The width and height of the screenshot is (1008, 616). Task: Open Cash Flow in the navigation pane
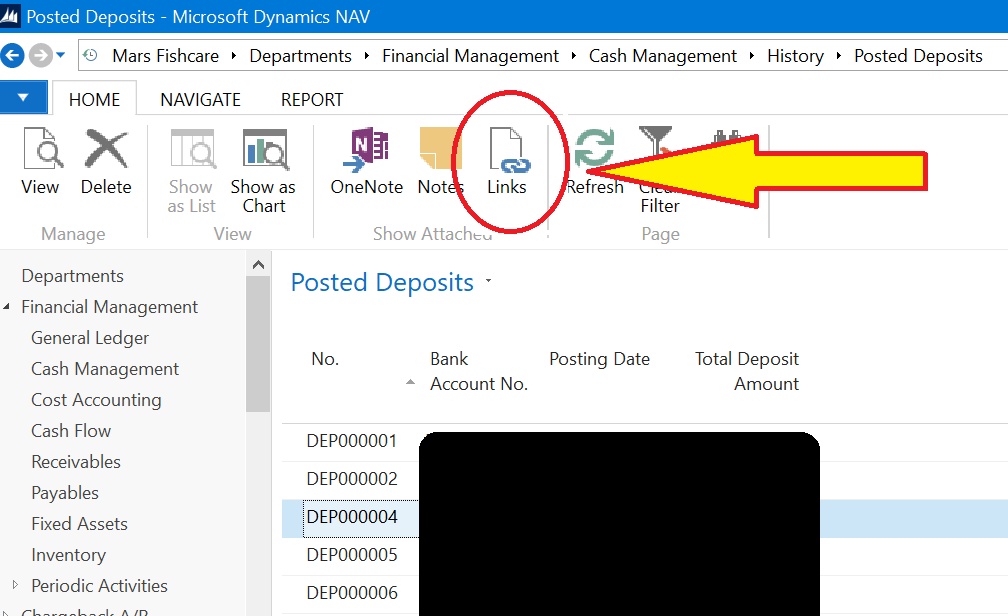(71, 430)
